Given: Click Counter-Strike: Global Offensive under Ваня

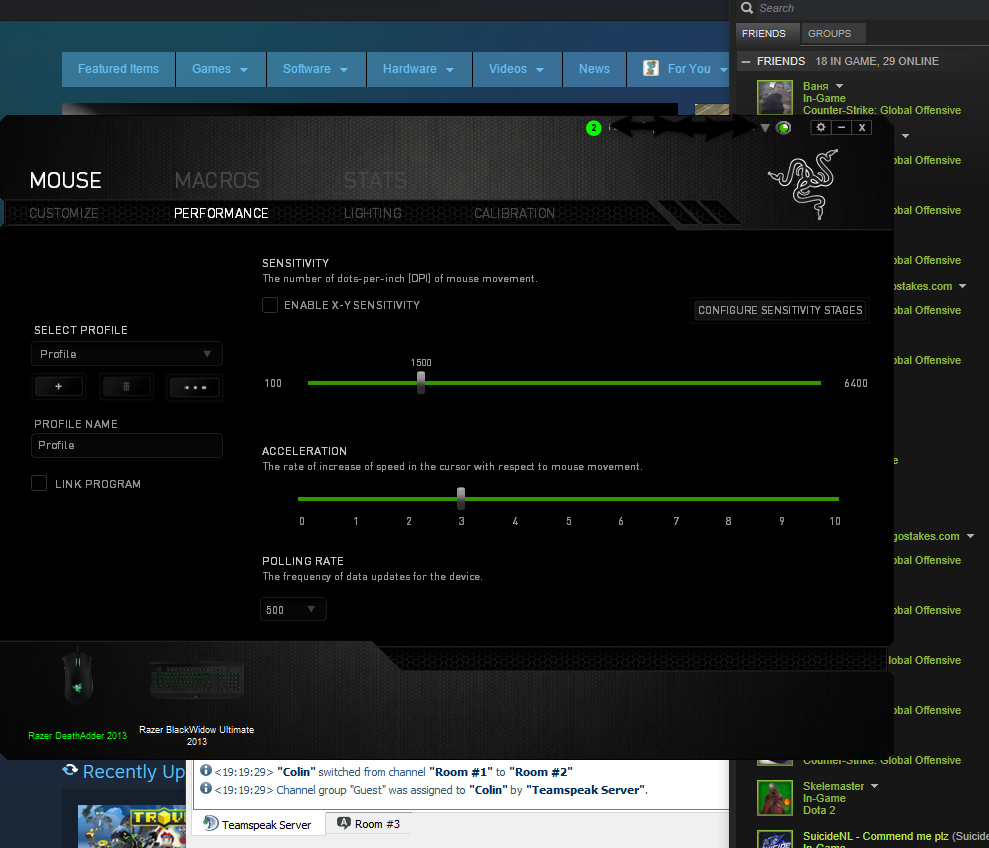Looking at the screenshot, I should [x=882, y=110].
